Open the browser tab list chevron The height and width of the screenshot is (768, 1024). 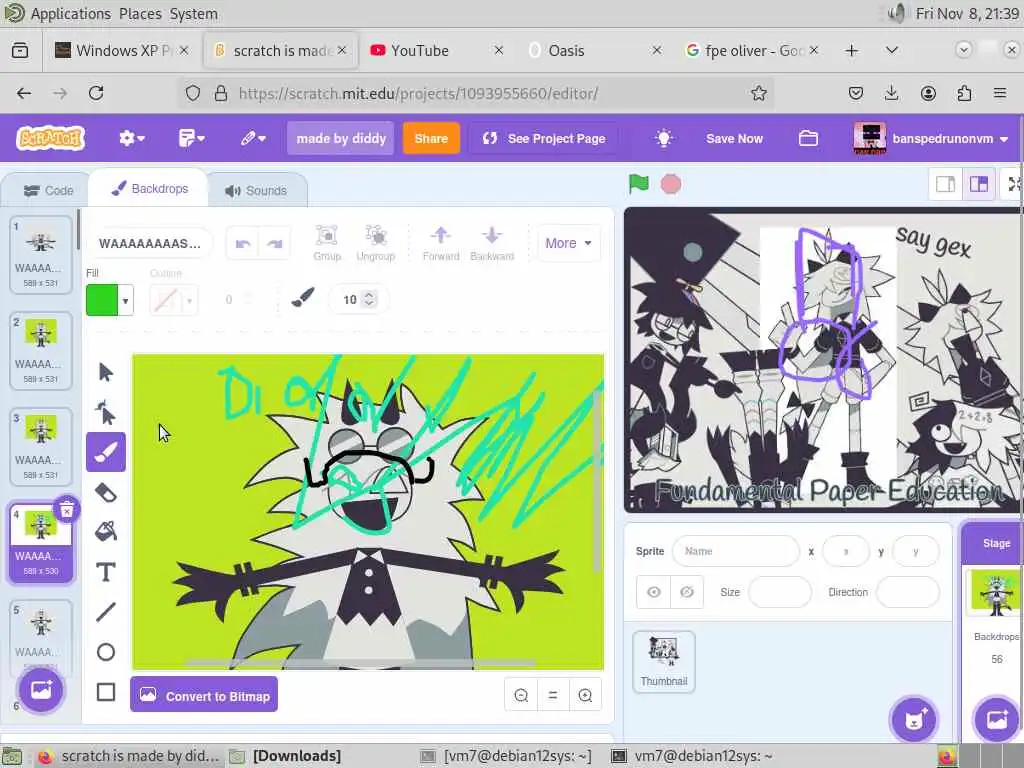[x=891, y=50]
